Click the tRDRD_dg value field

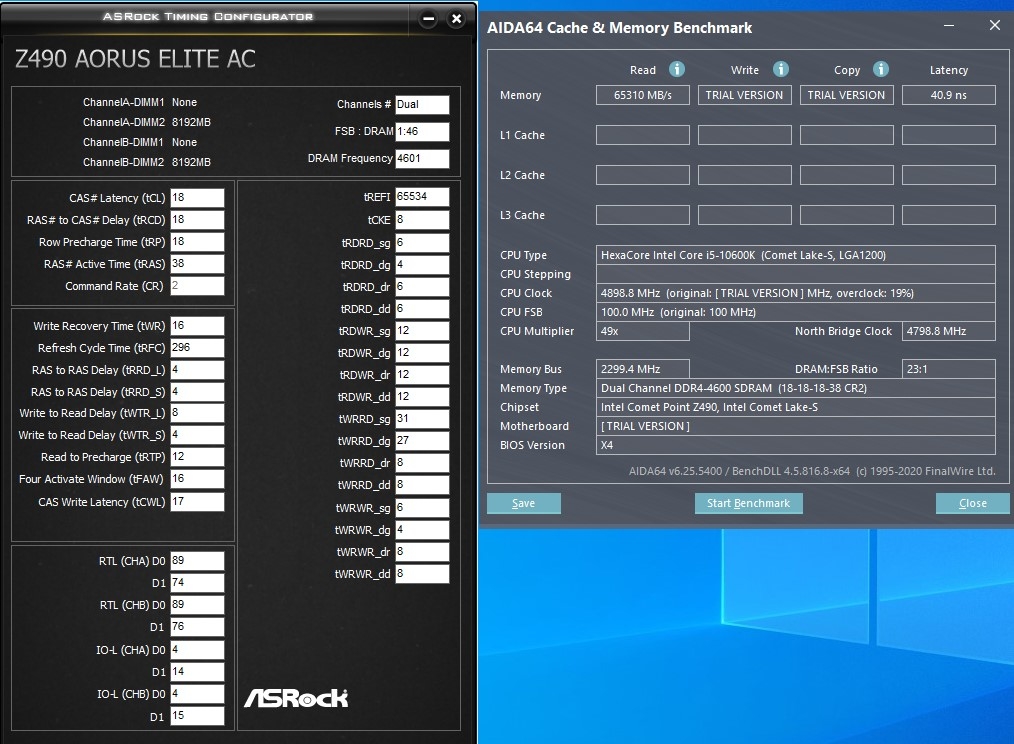[x=422, y=265]
